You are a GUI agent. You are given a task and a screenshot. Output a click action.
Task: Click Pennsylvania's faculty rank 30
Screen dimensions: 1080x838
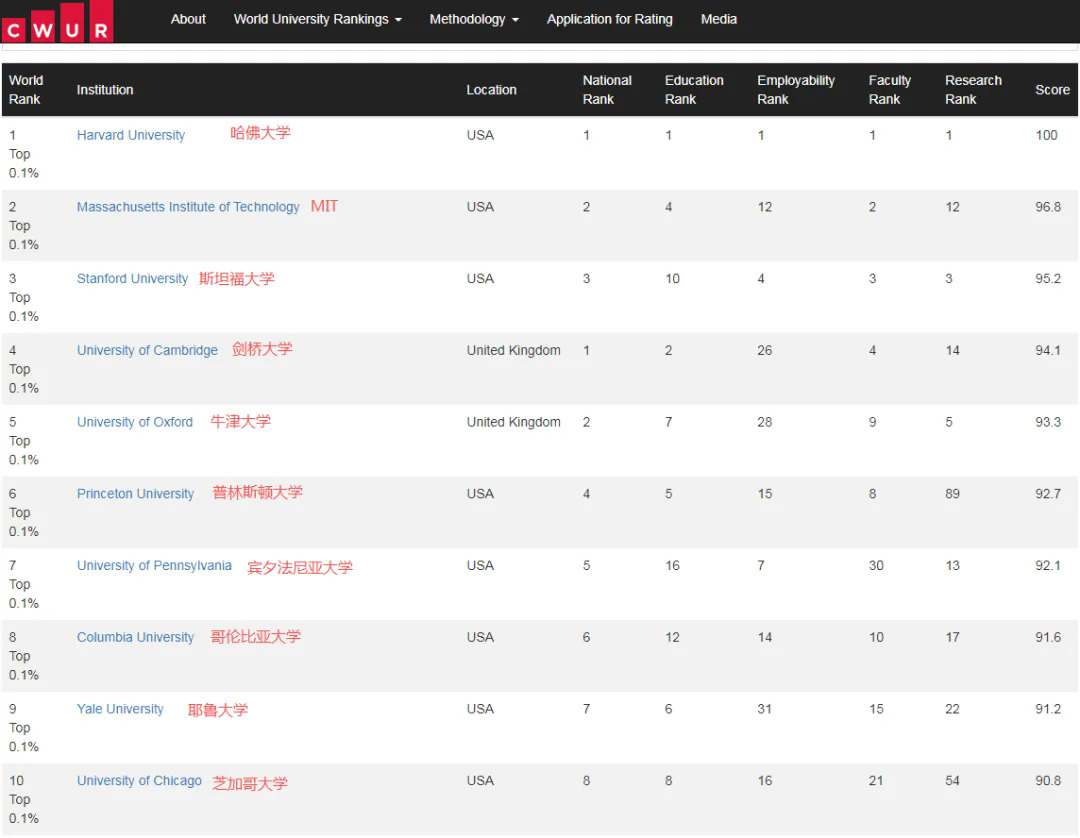876,565
